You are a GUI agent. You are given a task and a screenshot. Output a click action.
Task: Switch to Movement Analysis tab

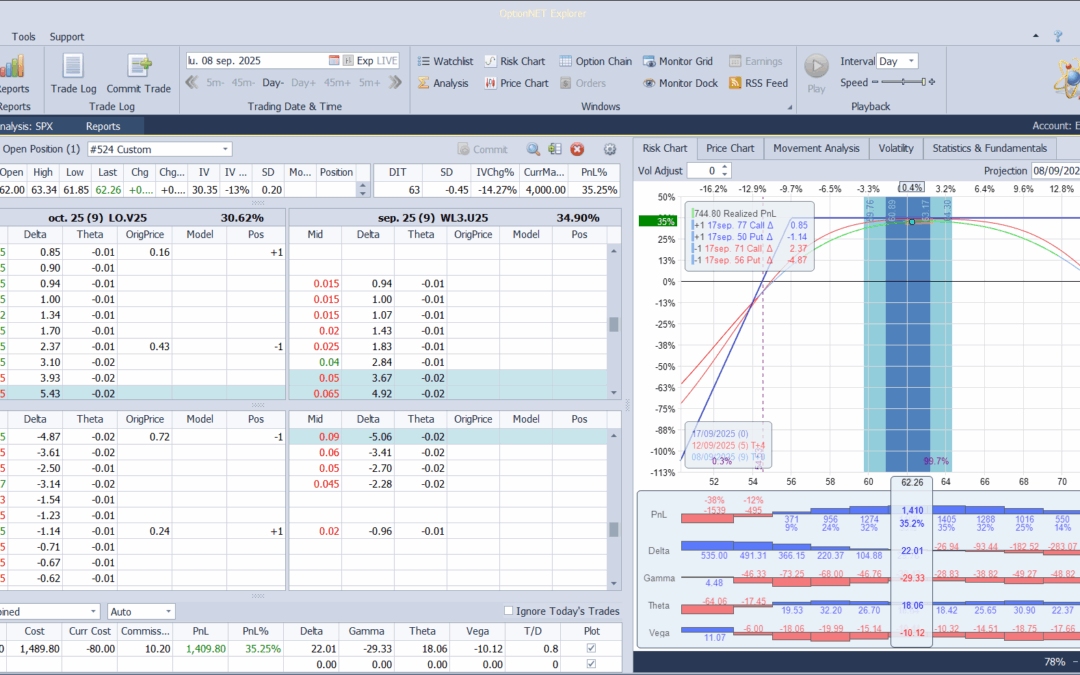(x=816, y=148)
